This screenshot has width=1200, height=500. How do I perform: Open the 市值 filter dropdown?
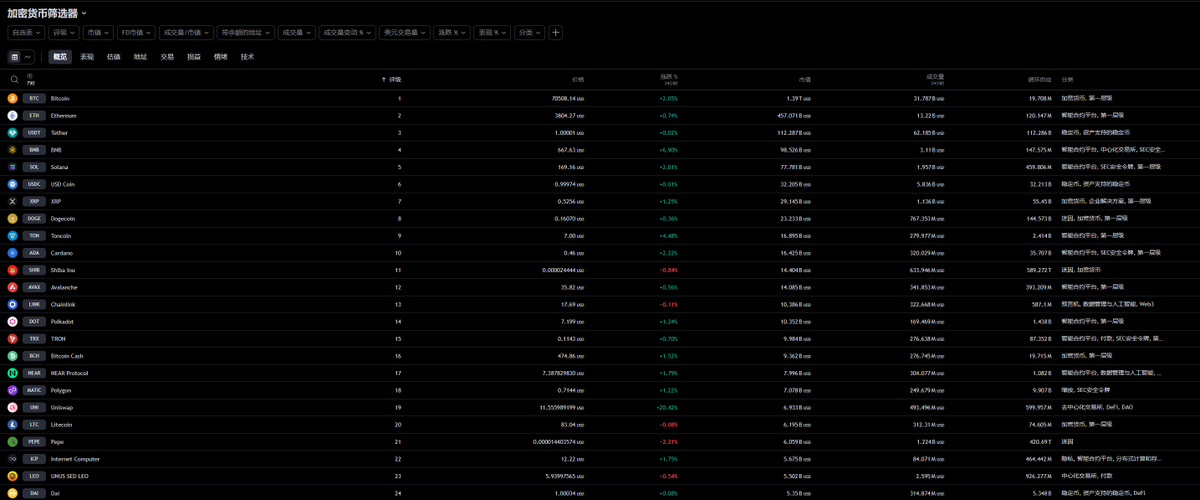tap(99, 33)
